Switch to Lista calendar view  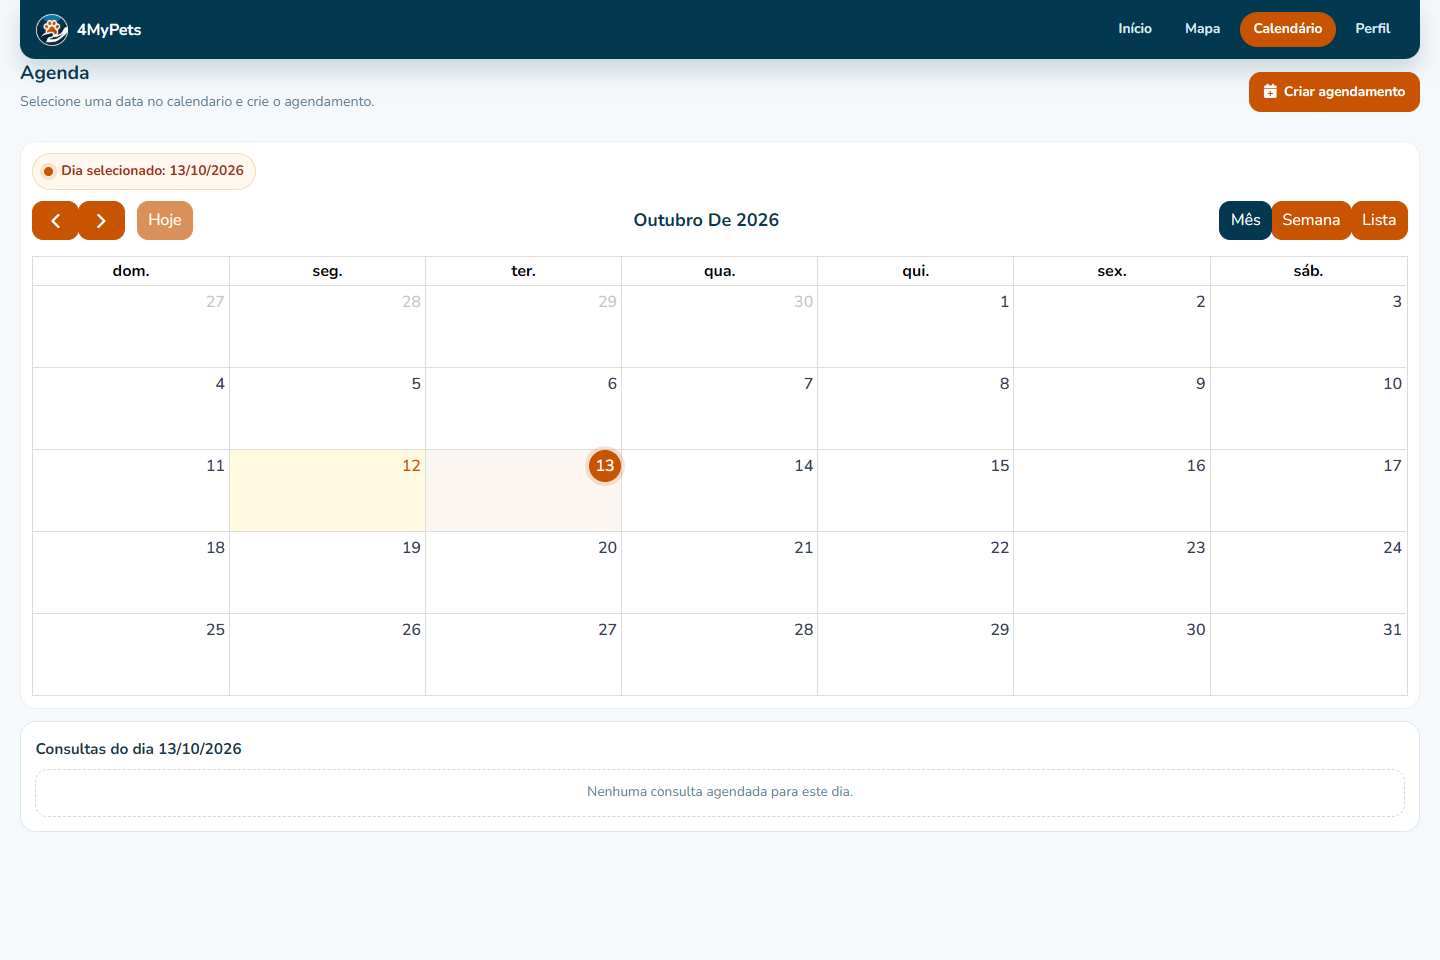1379,220
